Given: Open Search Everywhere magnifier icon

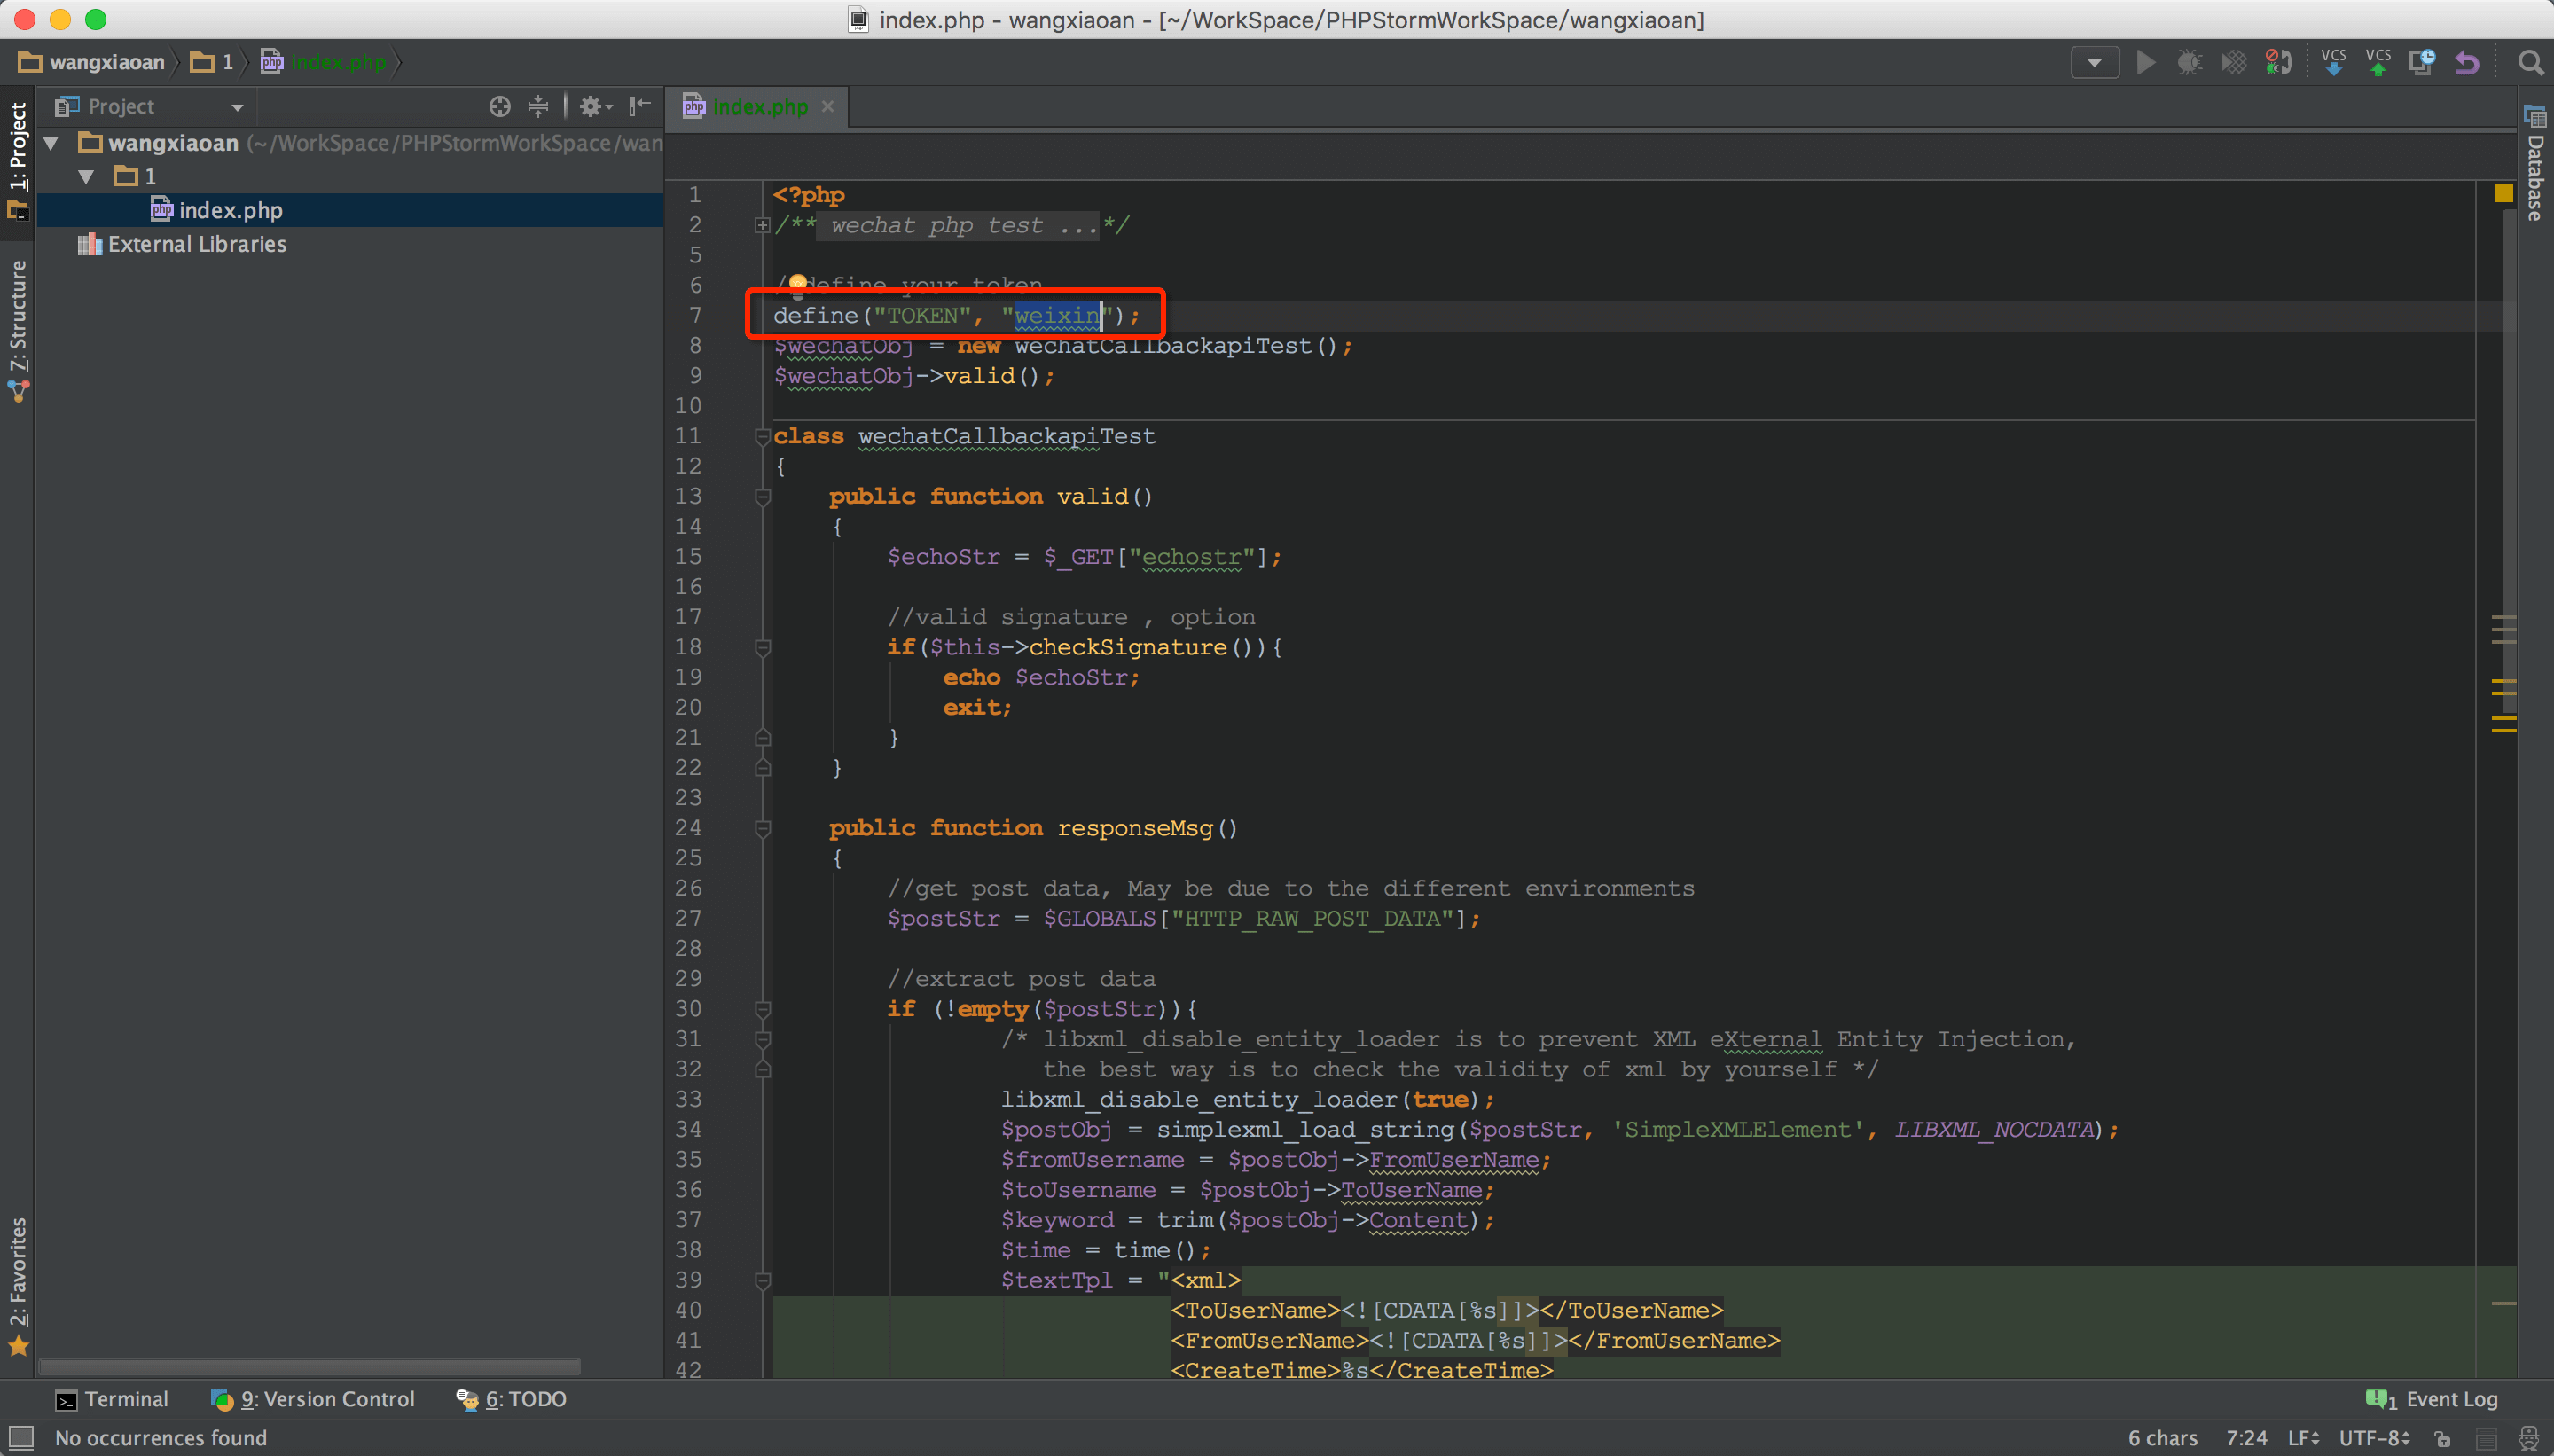Looking at the screenshot, I should 2530,63.
